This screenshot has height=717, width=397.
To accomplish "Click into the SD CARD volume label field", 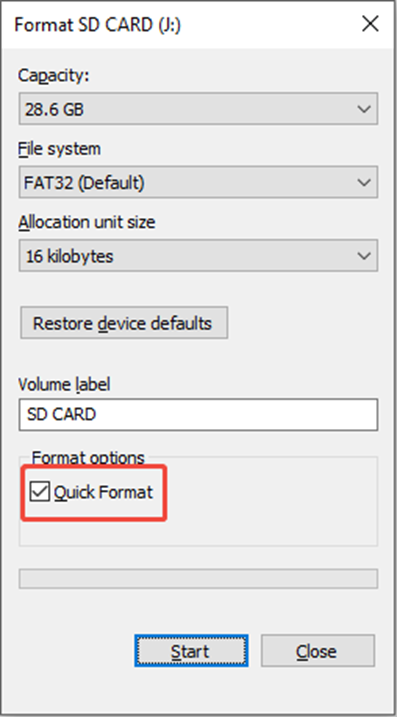I will (x=198, y=415).
